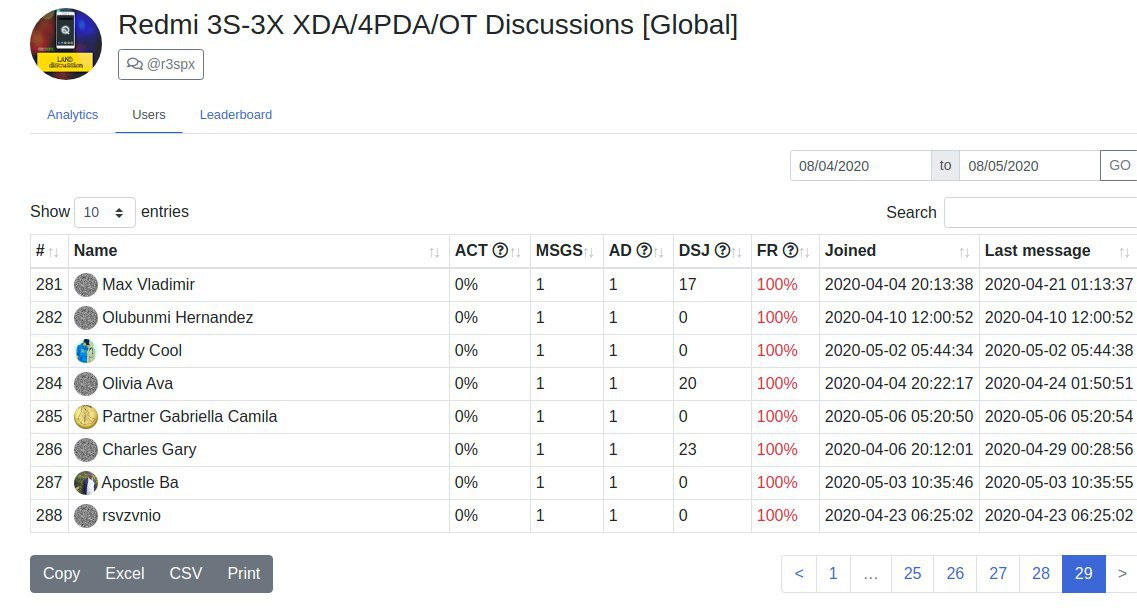Open the Olivia Ava user name

click(138, 384)
